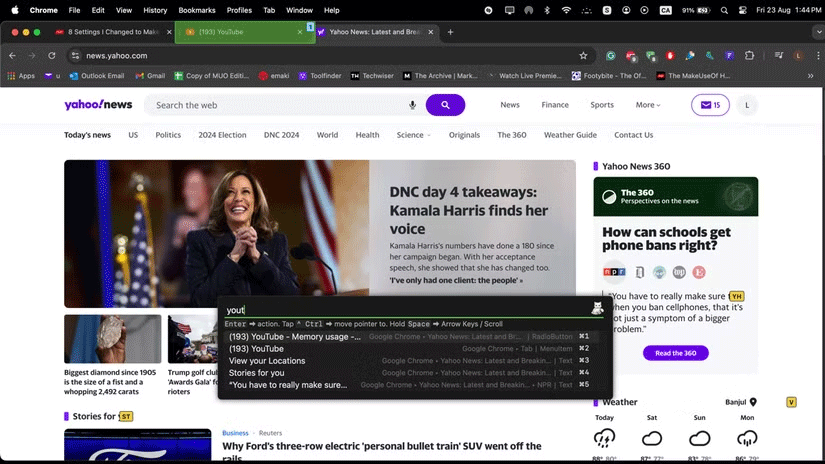825x464 pixels.
Task: Start voice search with microphone icon
Action: point(412,105)
